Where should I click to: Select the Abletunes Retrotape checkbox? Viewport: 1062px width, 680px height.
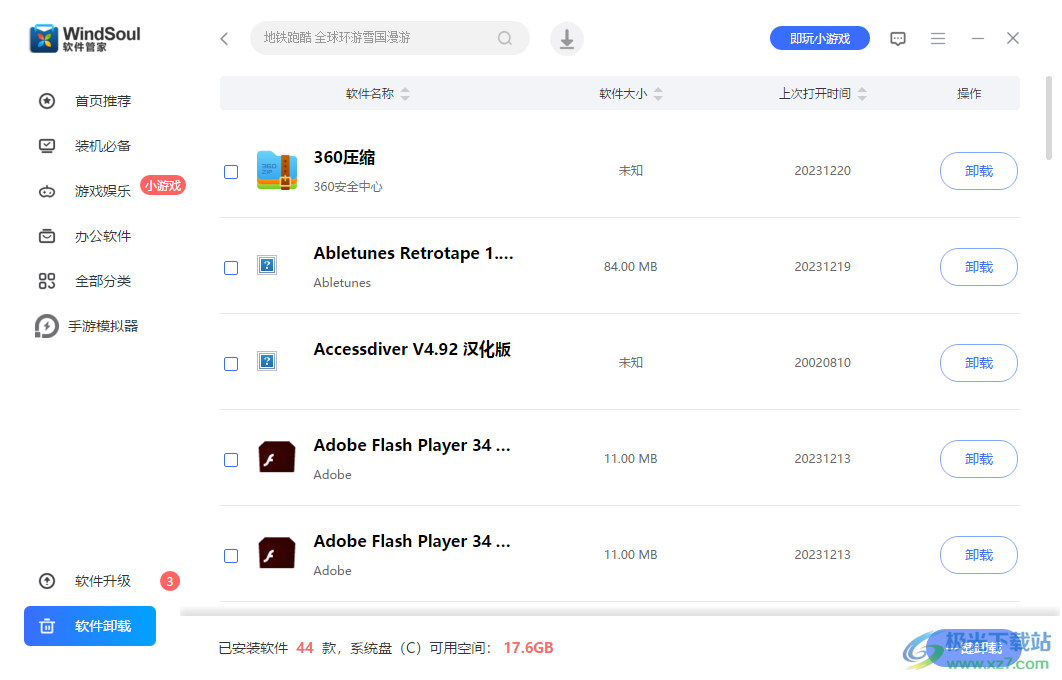[x=231, y=267]
